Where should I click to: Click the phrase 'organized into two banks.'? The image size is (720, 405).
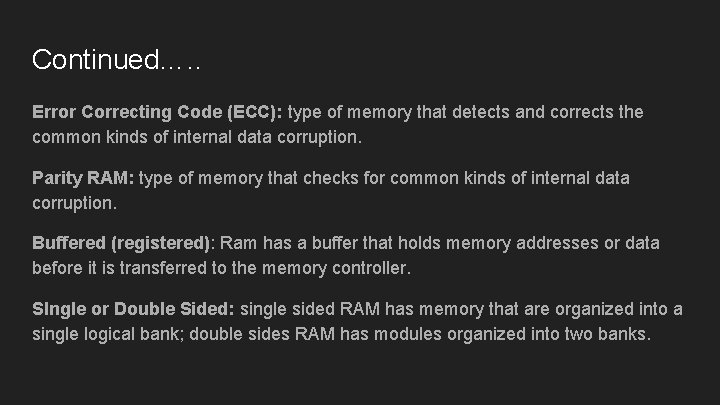pyautogui.click(x=528, y=332)
